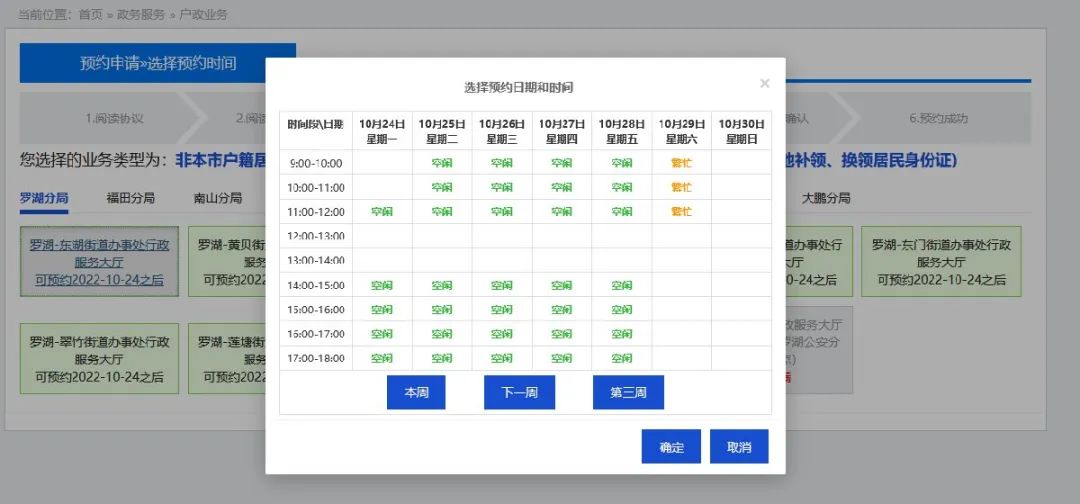Select 空闲 slot 15:00-16:00 on 10月25日
This screenshot has width=1080, height=504.
point(442,310)
